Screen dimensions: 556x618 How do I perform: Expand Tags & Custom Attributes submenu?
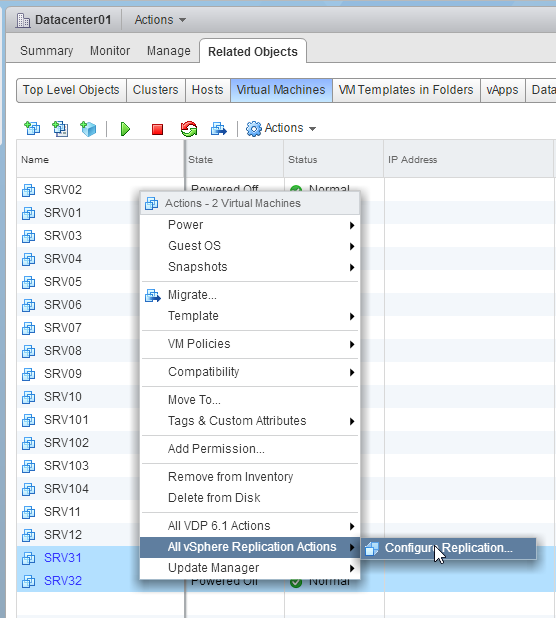pos(250,421)
